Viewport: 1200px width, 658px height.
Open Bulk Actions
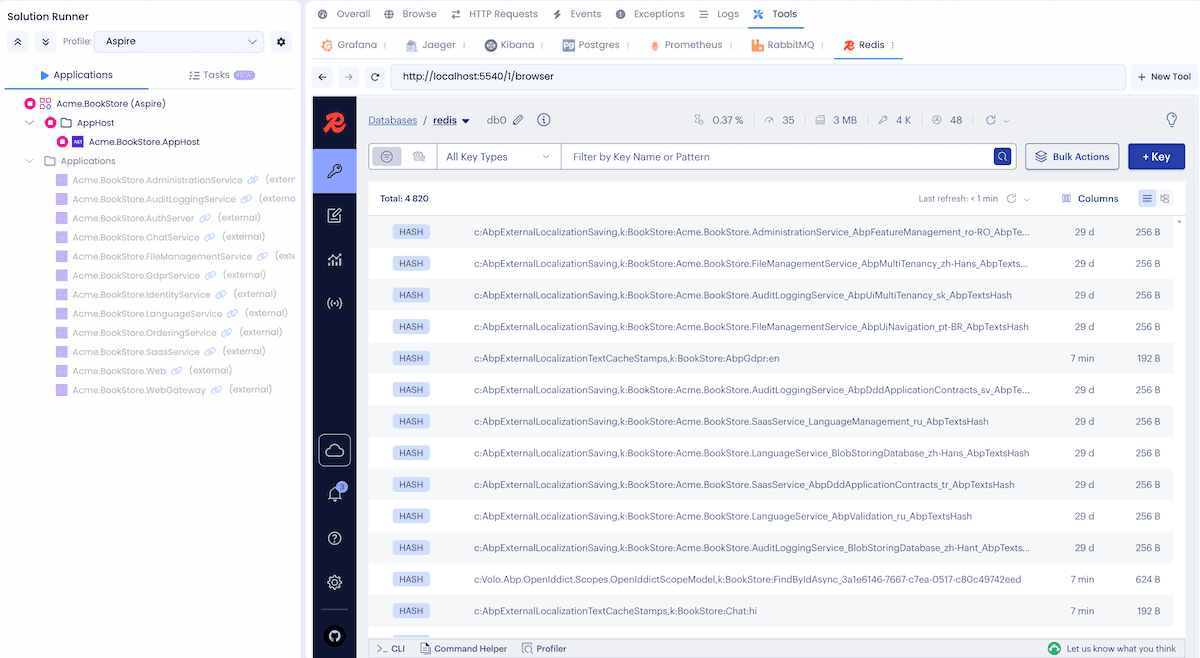coord(1071,156)
